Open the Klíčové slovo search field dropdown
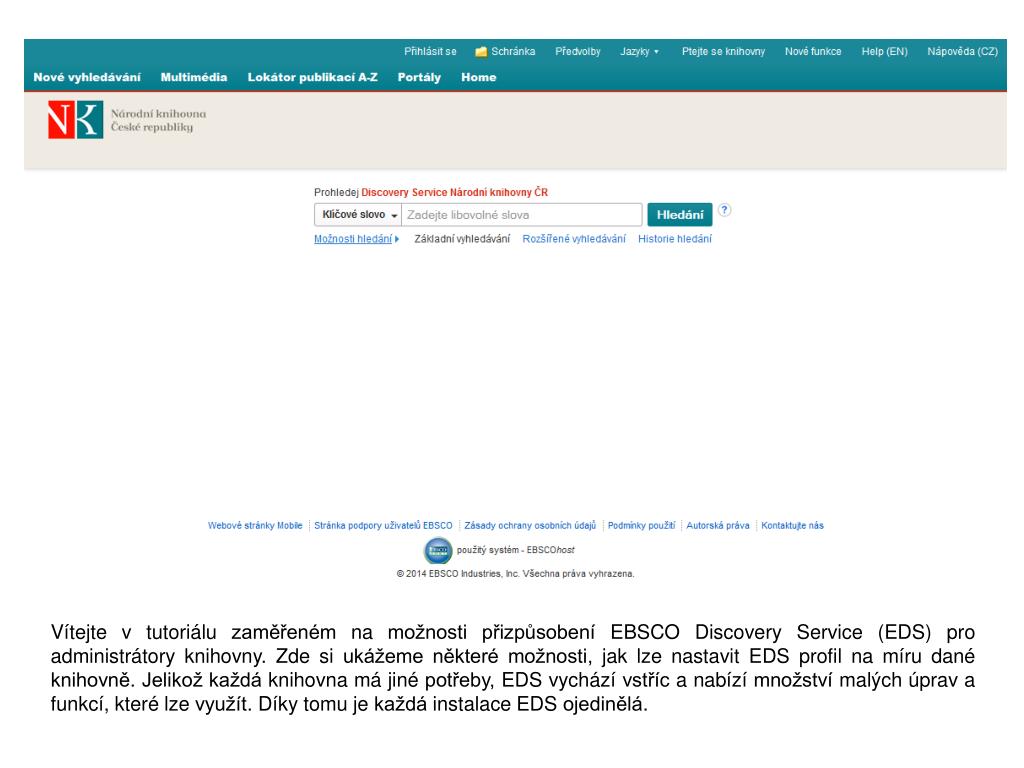The width and height of the screenshot is (1024, 768). 358,215
